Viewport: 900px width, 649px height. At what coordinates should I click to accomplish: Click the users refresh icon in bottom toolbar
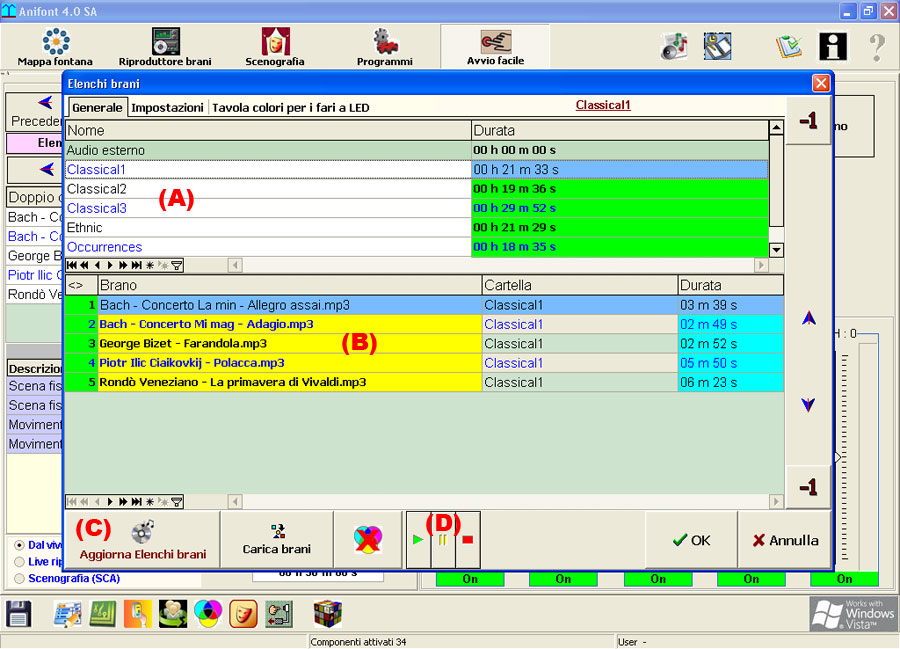173,614
